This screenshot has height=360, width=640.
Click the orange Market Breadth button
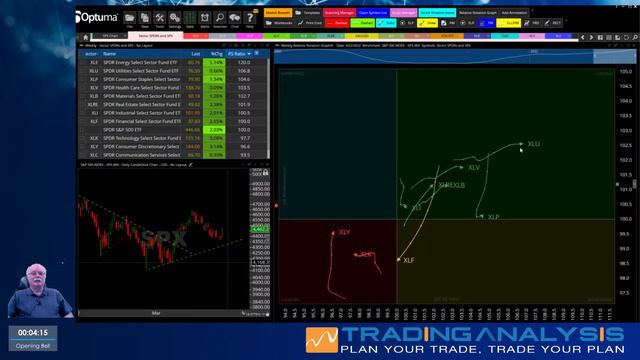point(278,13)
